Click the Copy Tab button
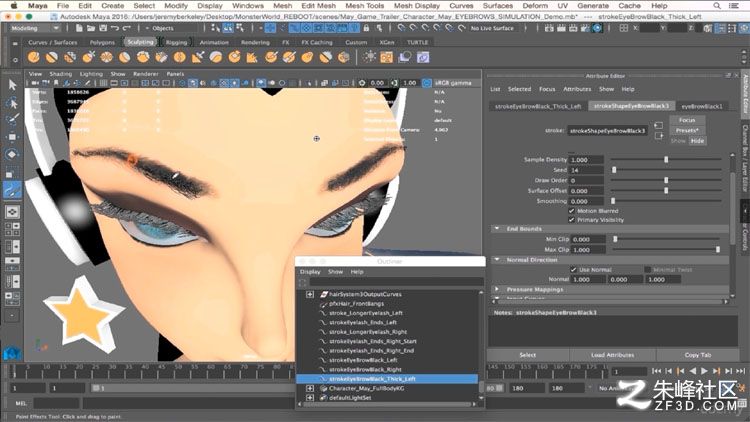The image size is (750, 422). 698,355
